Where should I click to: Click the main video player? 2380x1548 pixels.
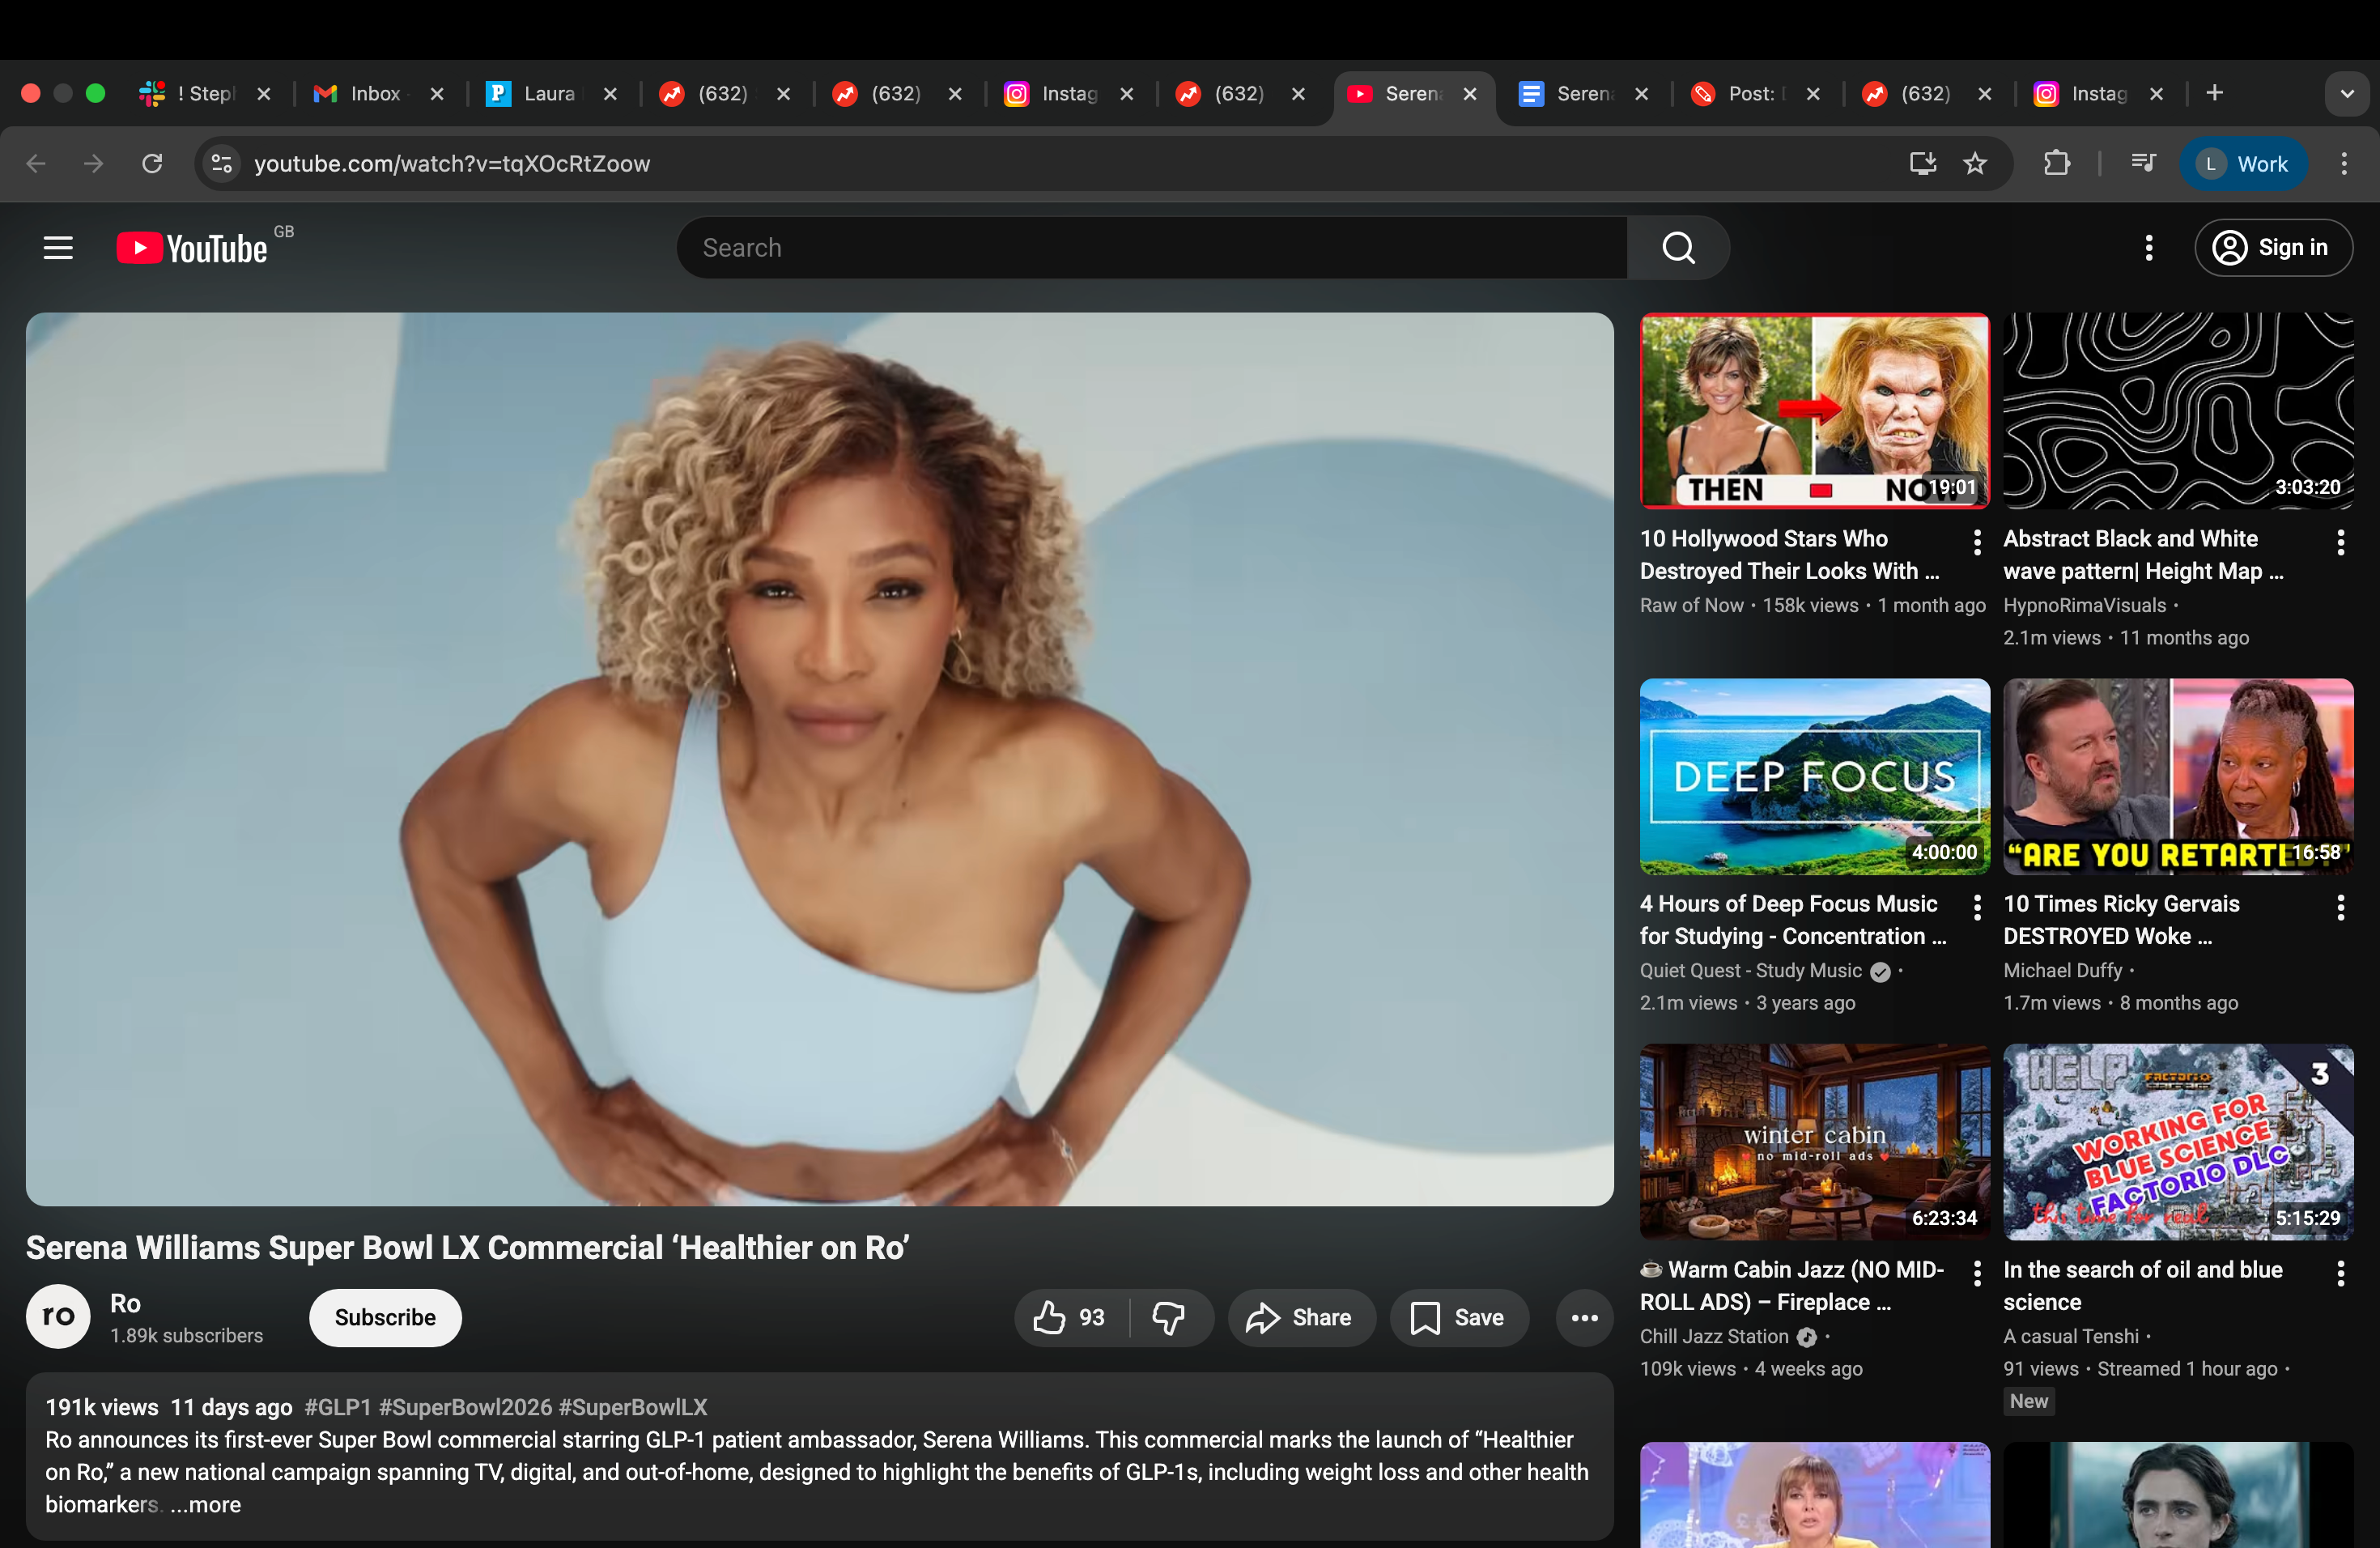click(x=819, y=759)
